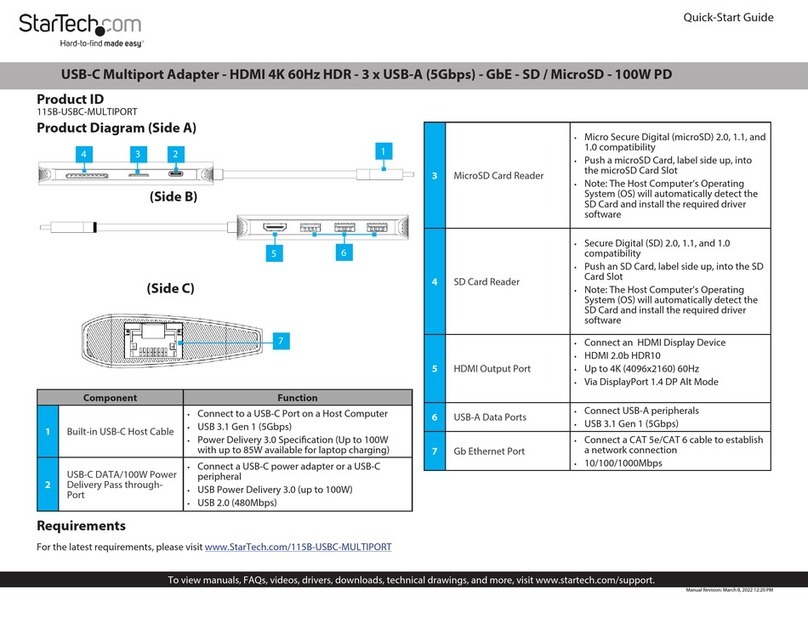Click the Function column header
Screen dimensions: 808x624
297,397
